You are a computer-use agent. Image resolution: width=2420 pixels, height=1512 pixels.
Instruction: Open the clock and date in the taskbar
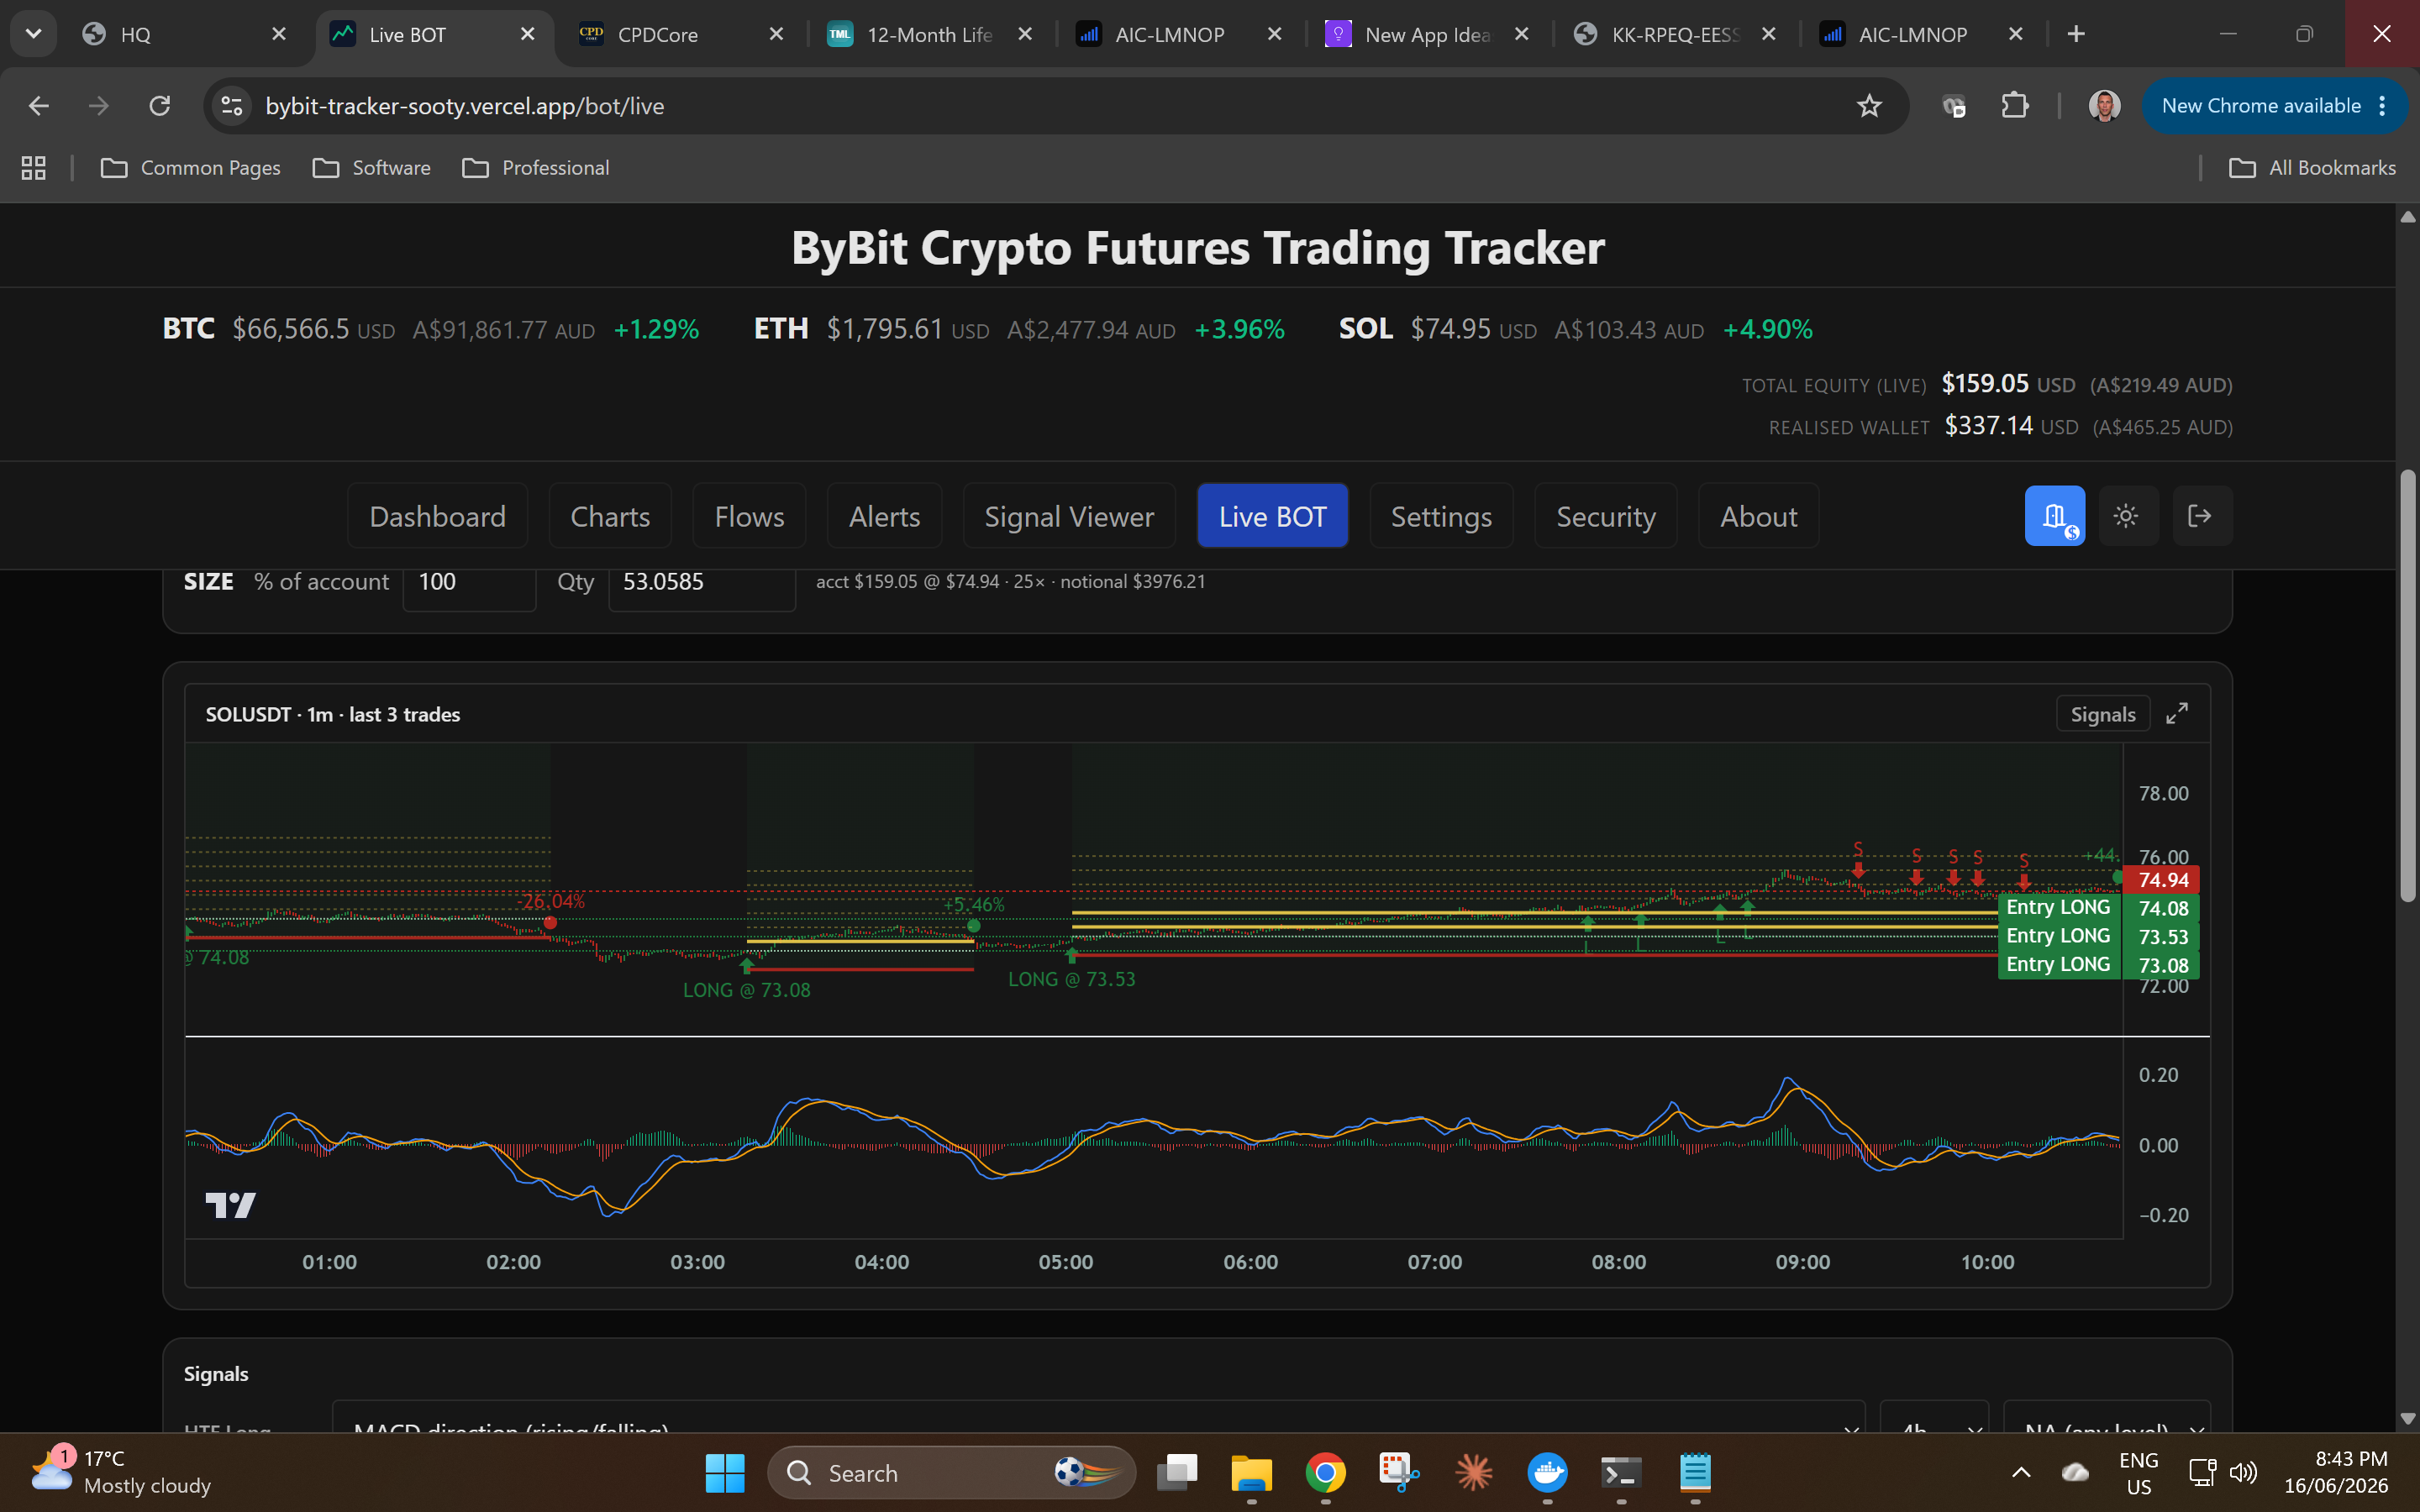click(2336, 1472)
